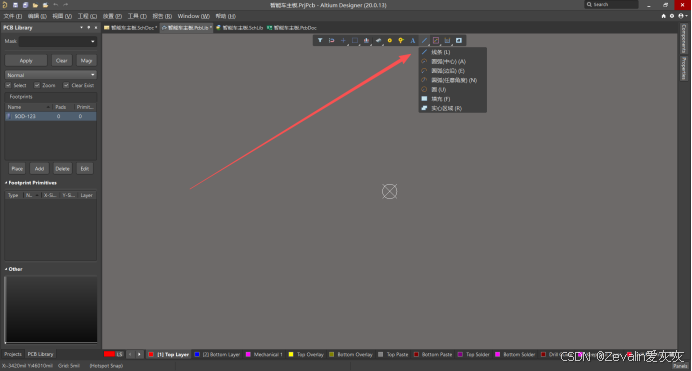
Task: Select the dimension tool
Action: [x=447, y=41]
